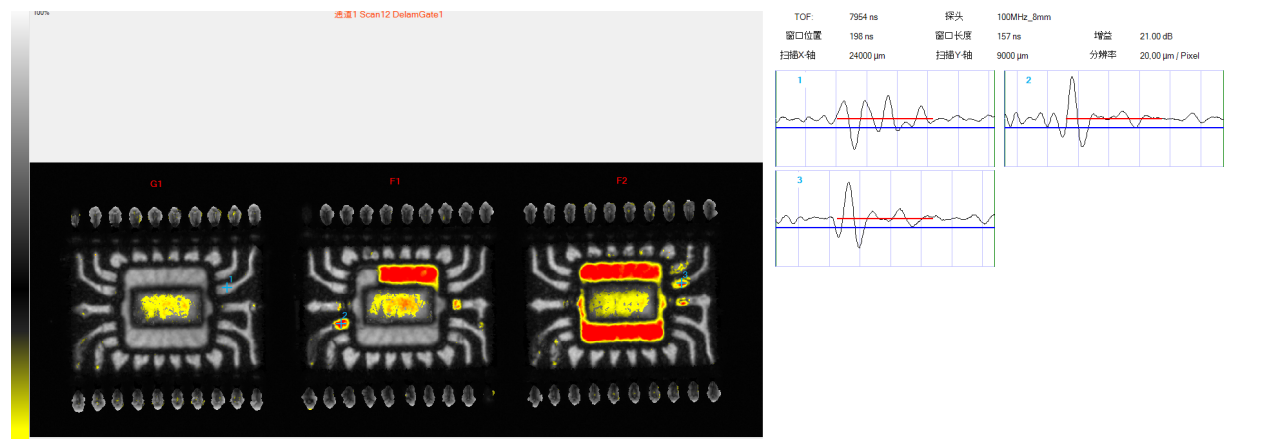Open waveform graph 3
The width and height of the screenshot is (1275, 448).
[885, 218]
